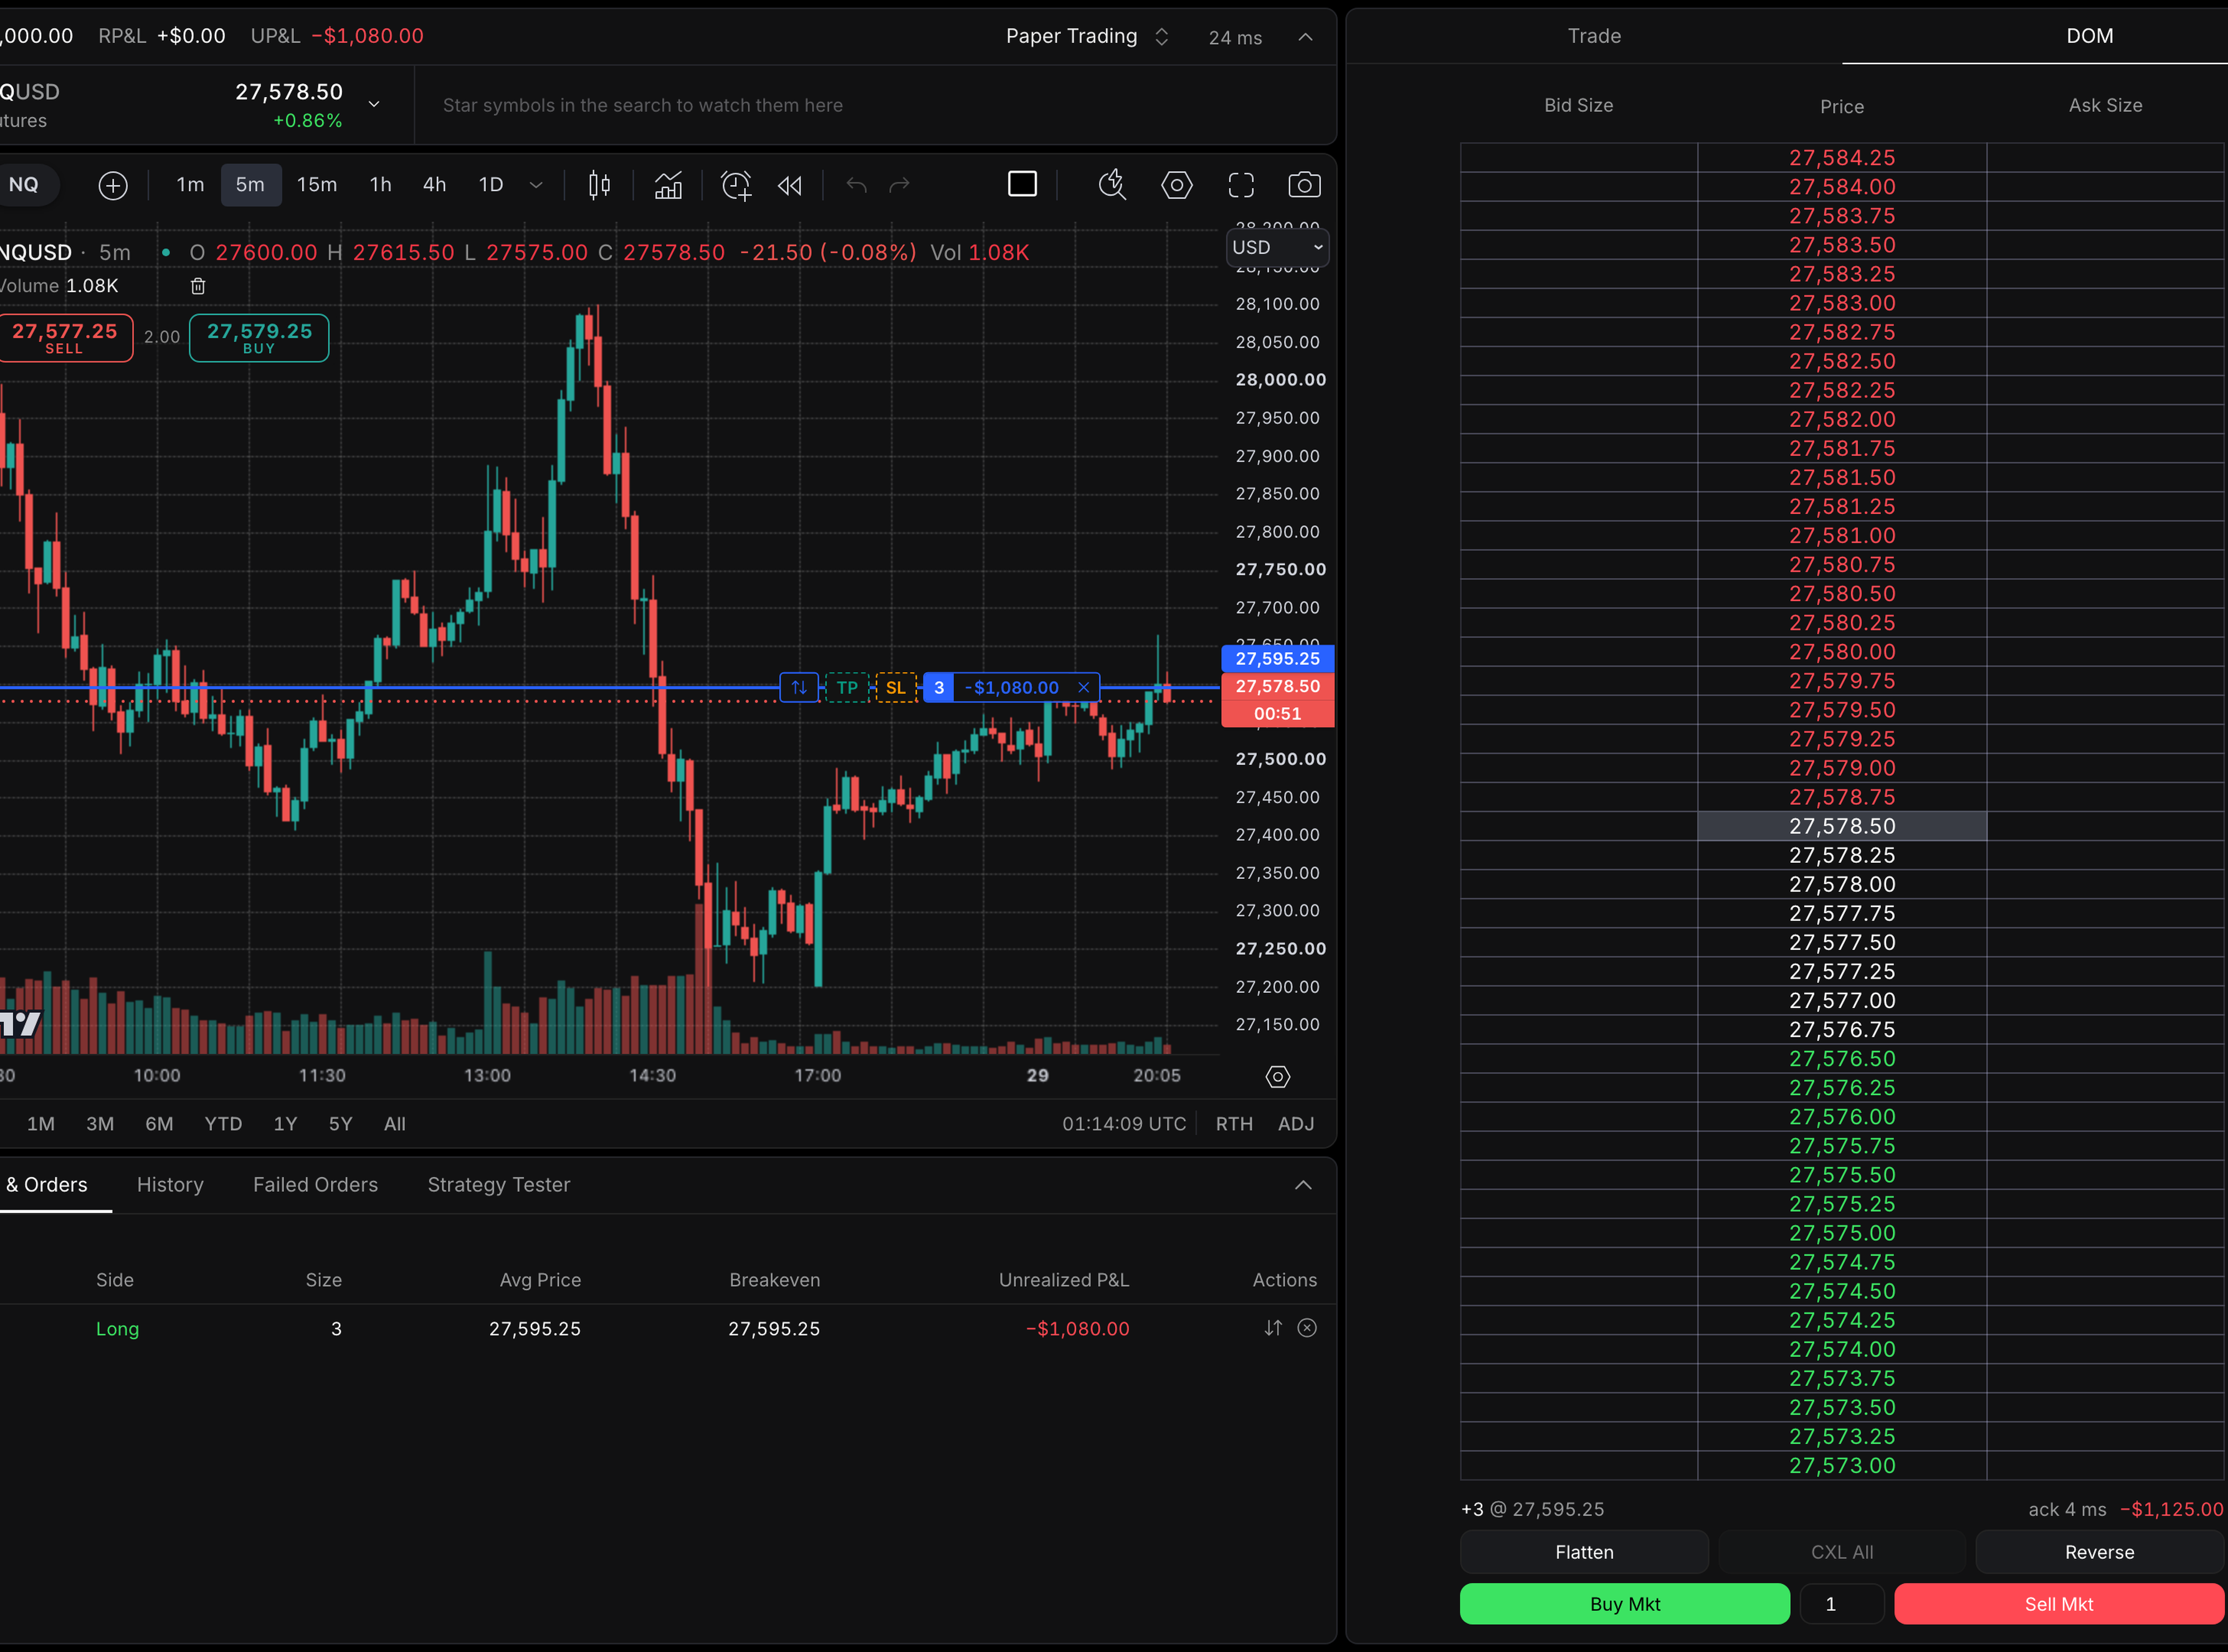Viewport: 2228px width, 1652px height.
Task: Collapse the positions and orders panel
Action: [1303, 1185]
